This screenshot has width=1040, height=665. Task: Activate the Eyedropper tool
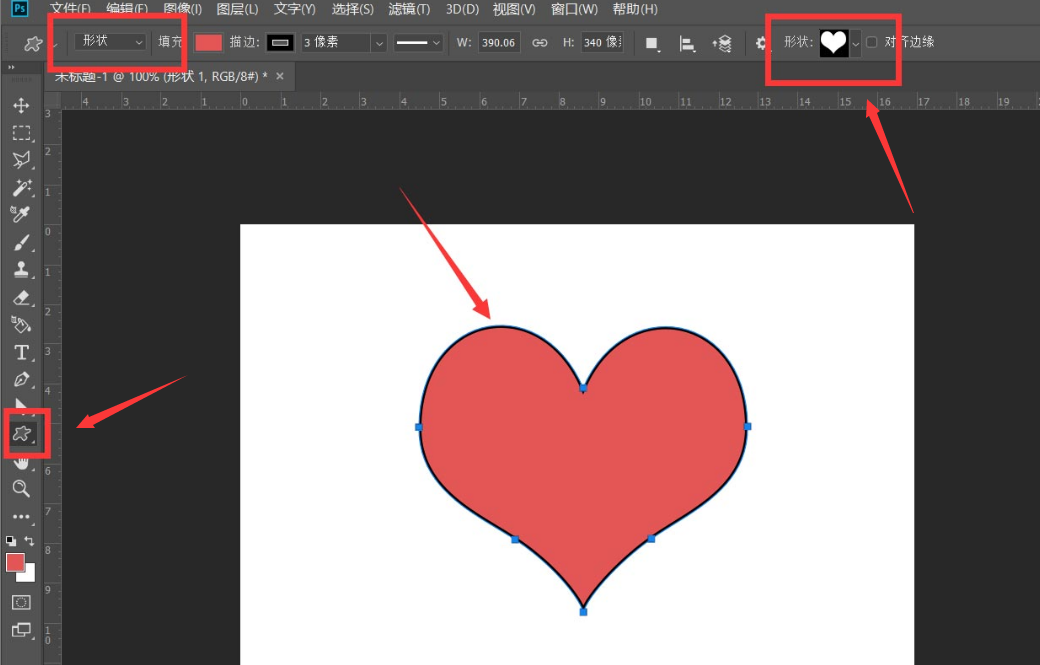pyautogui.click(x=21, y=214)
